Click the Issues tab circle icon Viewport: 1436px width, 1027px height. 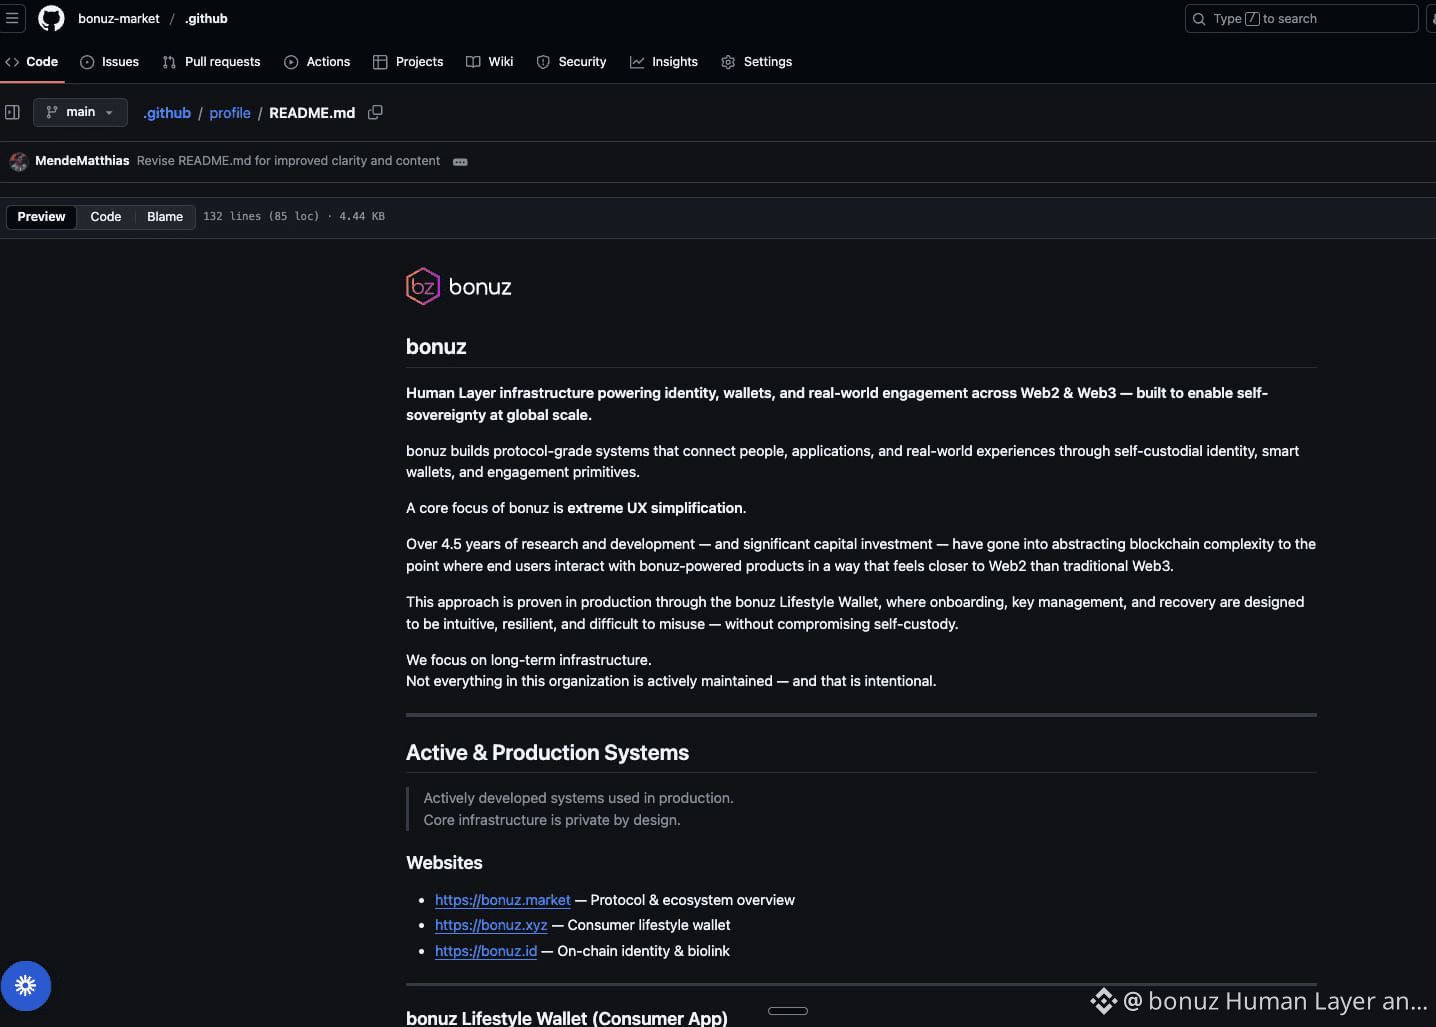pos(87,62)
